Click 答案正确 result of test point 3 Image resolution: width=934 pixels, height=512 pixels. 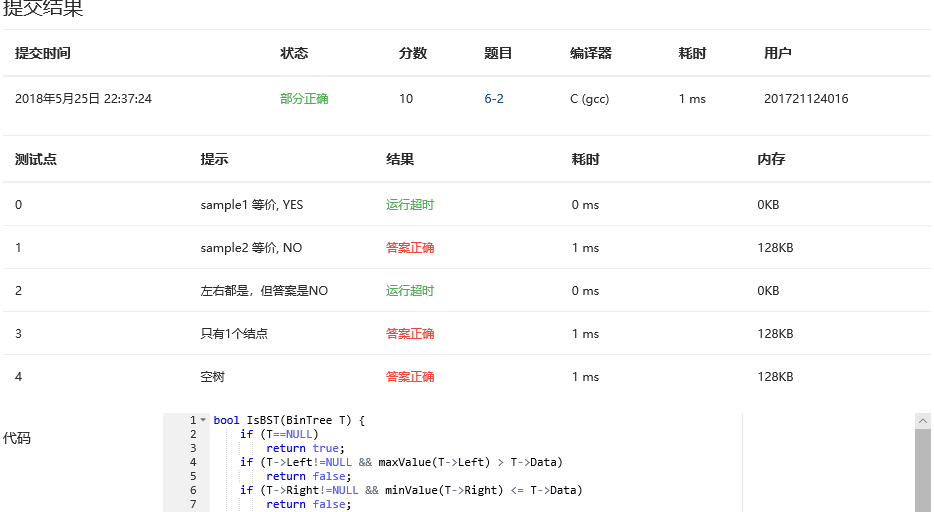point(410,333)
